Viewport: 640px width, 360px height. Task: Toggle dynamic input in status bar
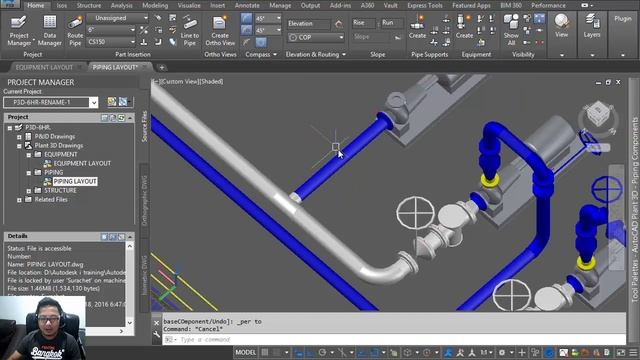pos(299,352)
